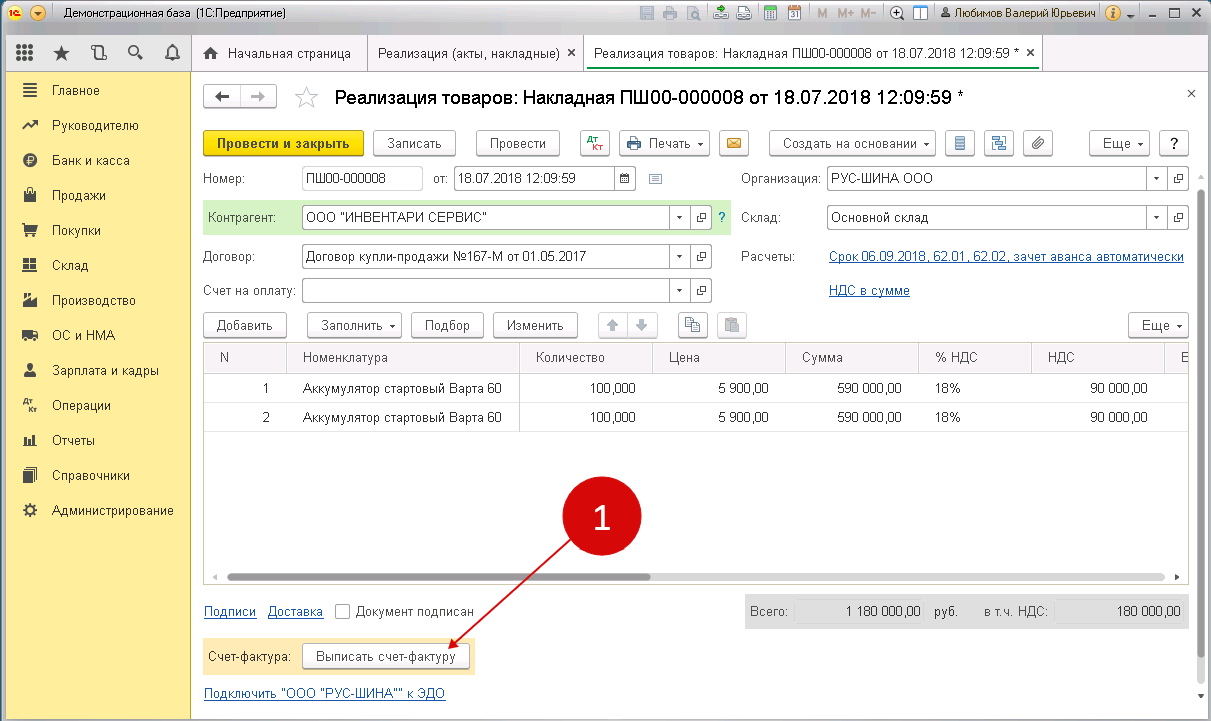The width and height of the screenshot is (1211, 721).
Task: Click Номер field ПШ00-000008
Action: pos(362,179)
